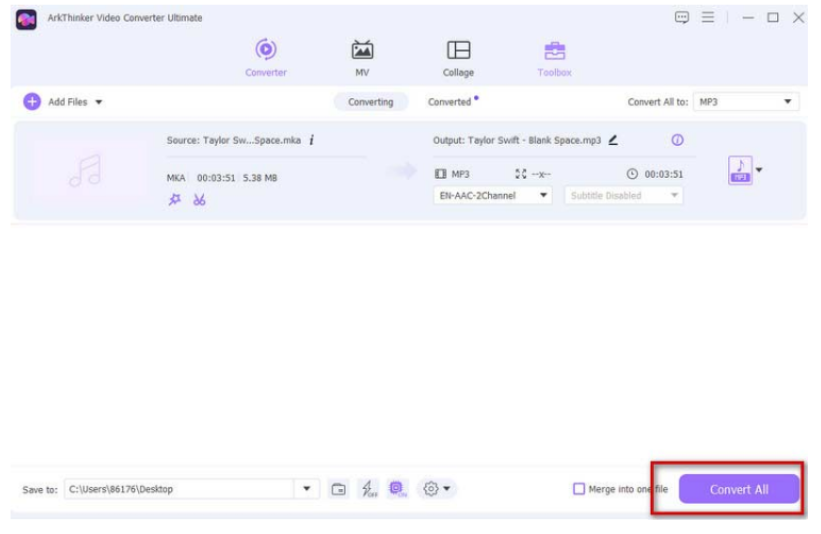Click the Source: Taylor Sw...Space.mka text
Screen dimensions: 821x534
234,140
